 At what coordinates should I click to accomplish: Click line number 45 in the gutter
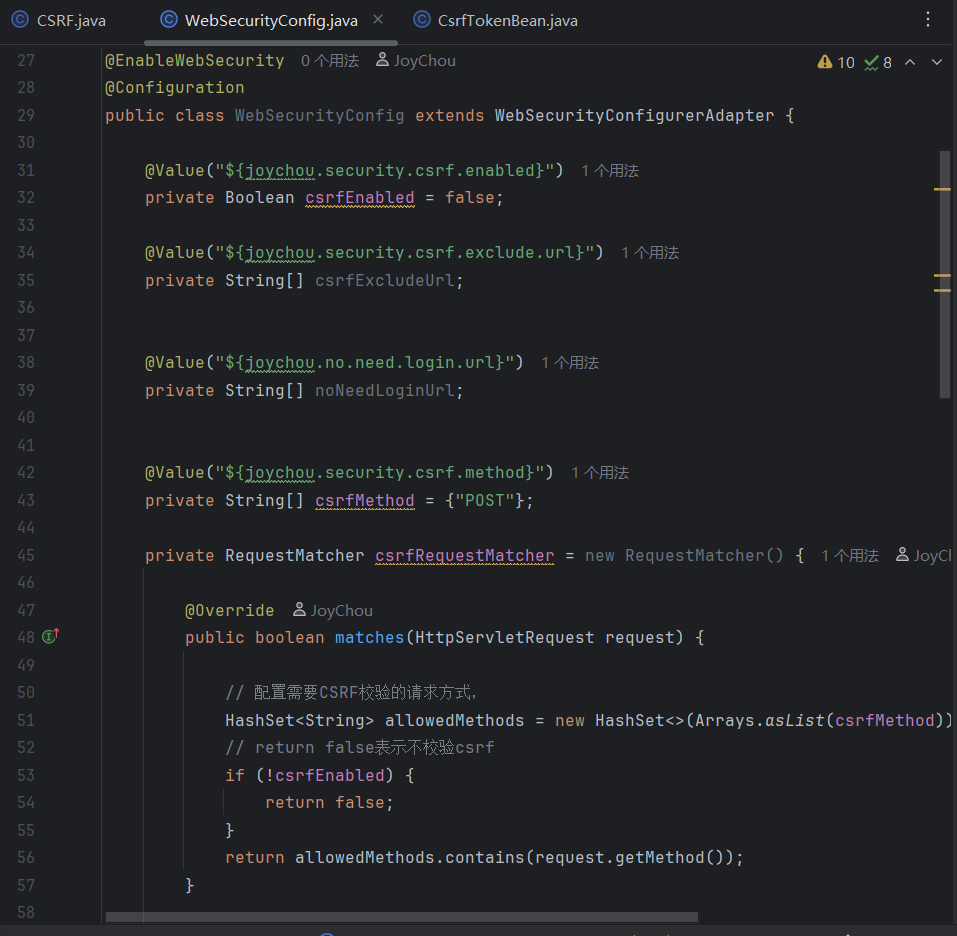26,555
